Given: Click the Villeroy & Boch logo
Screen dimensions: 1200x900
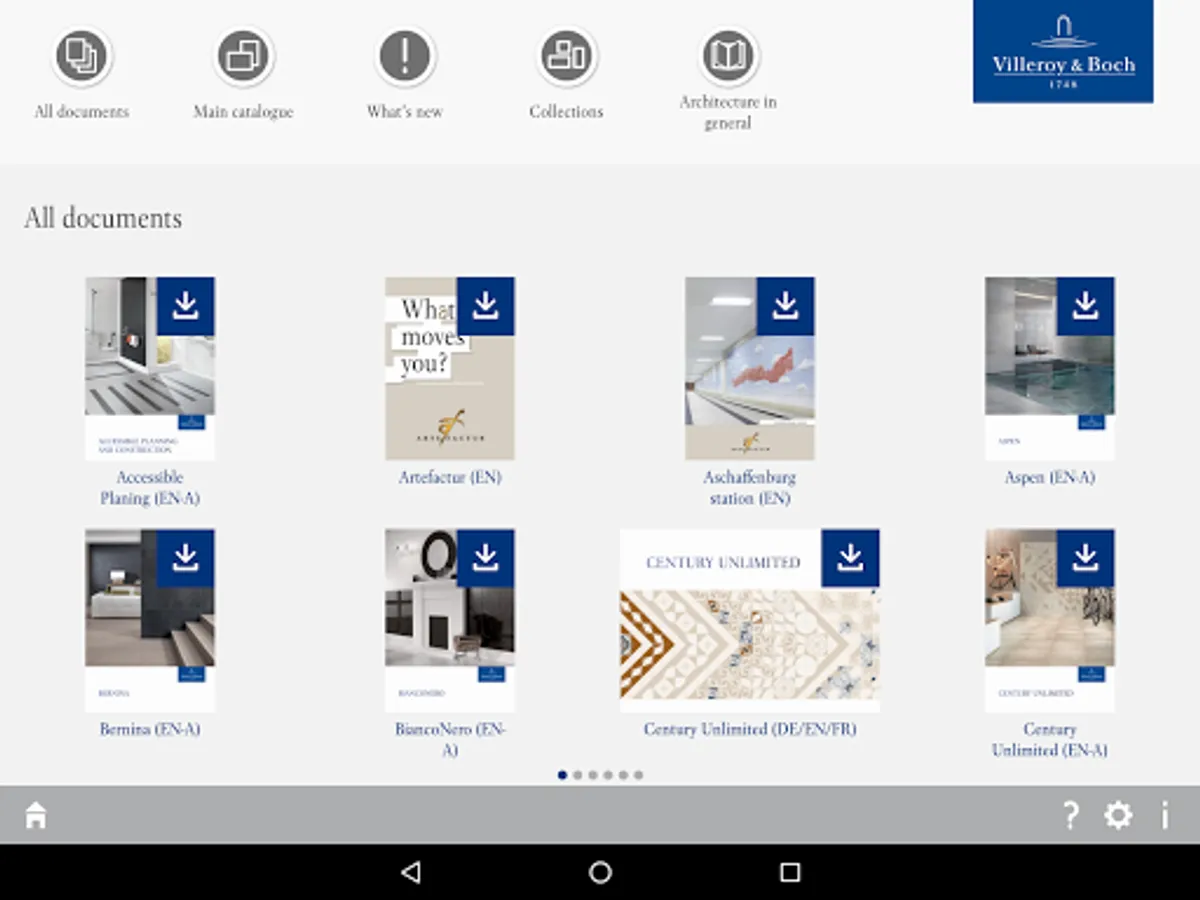Looking at the screenshot, I should click(x=1063, y=51).
